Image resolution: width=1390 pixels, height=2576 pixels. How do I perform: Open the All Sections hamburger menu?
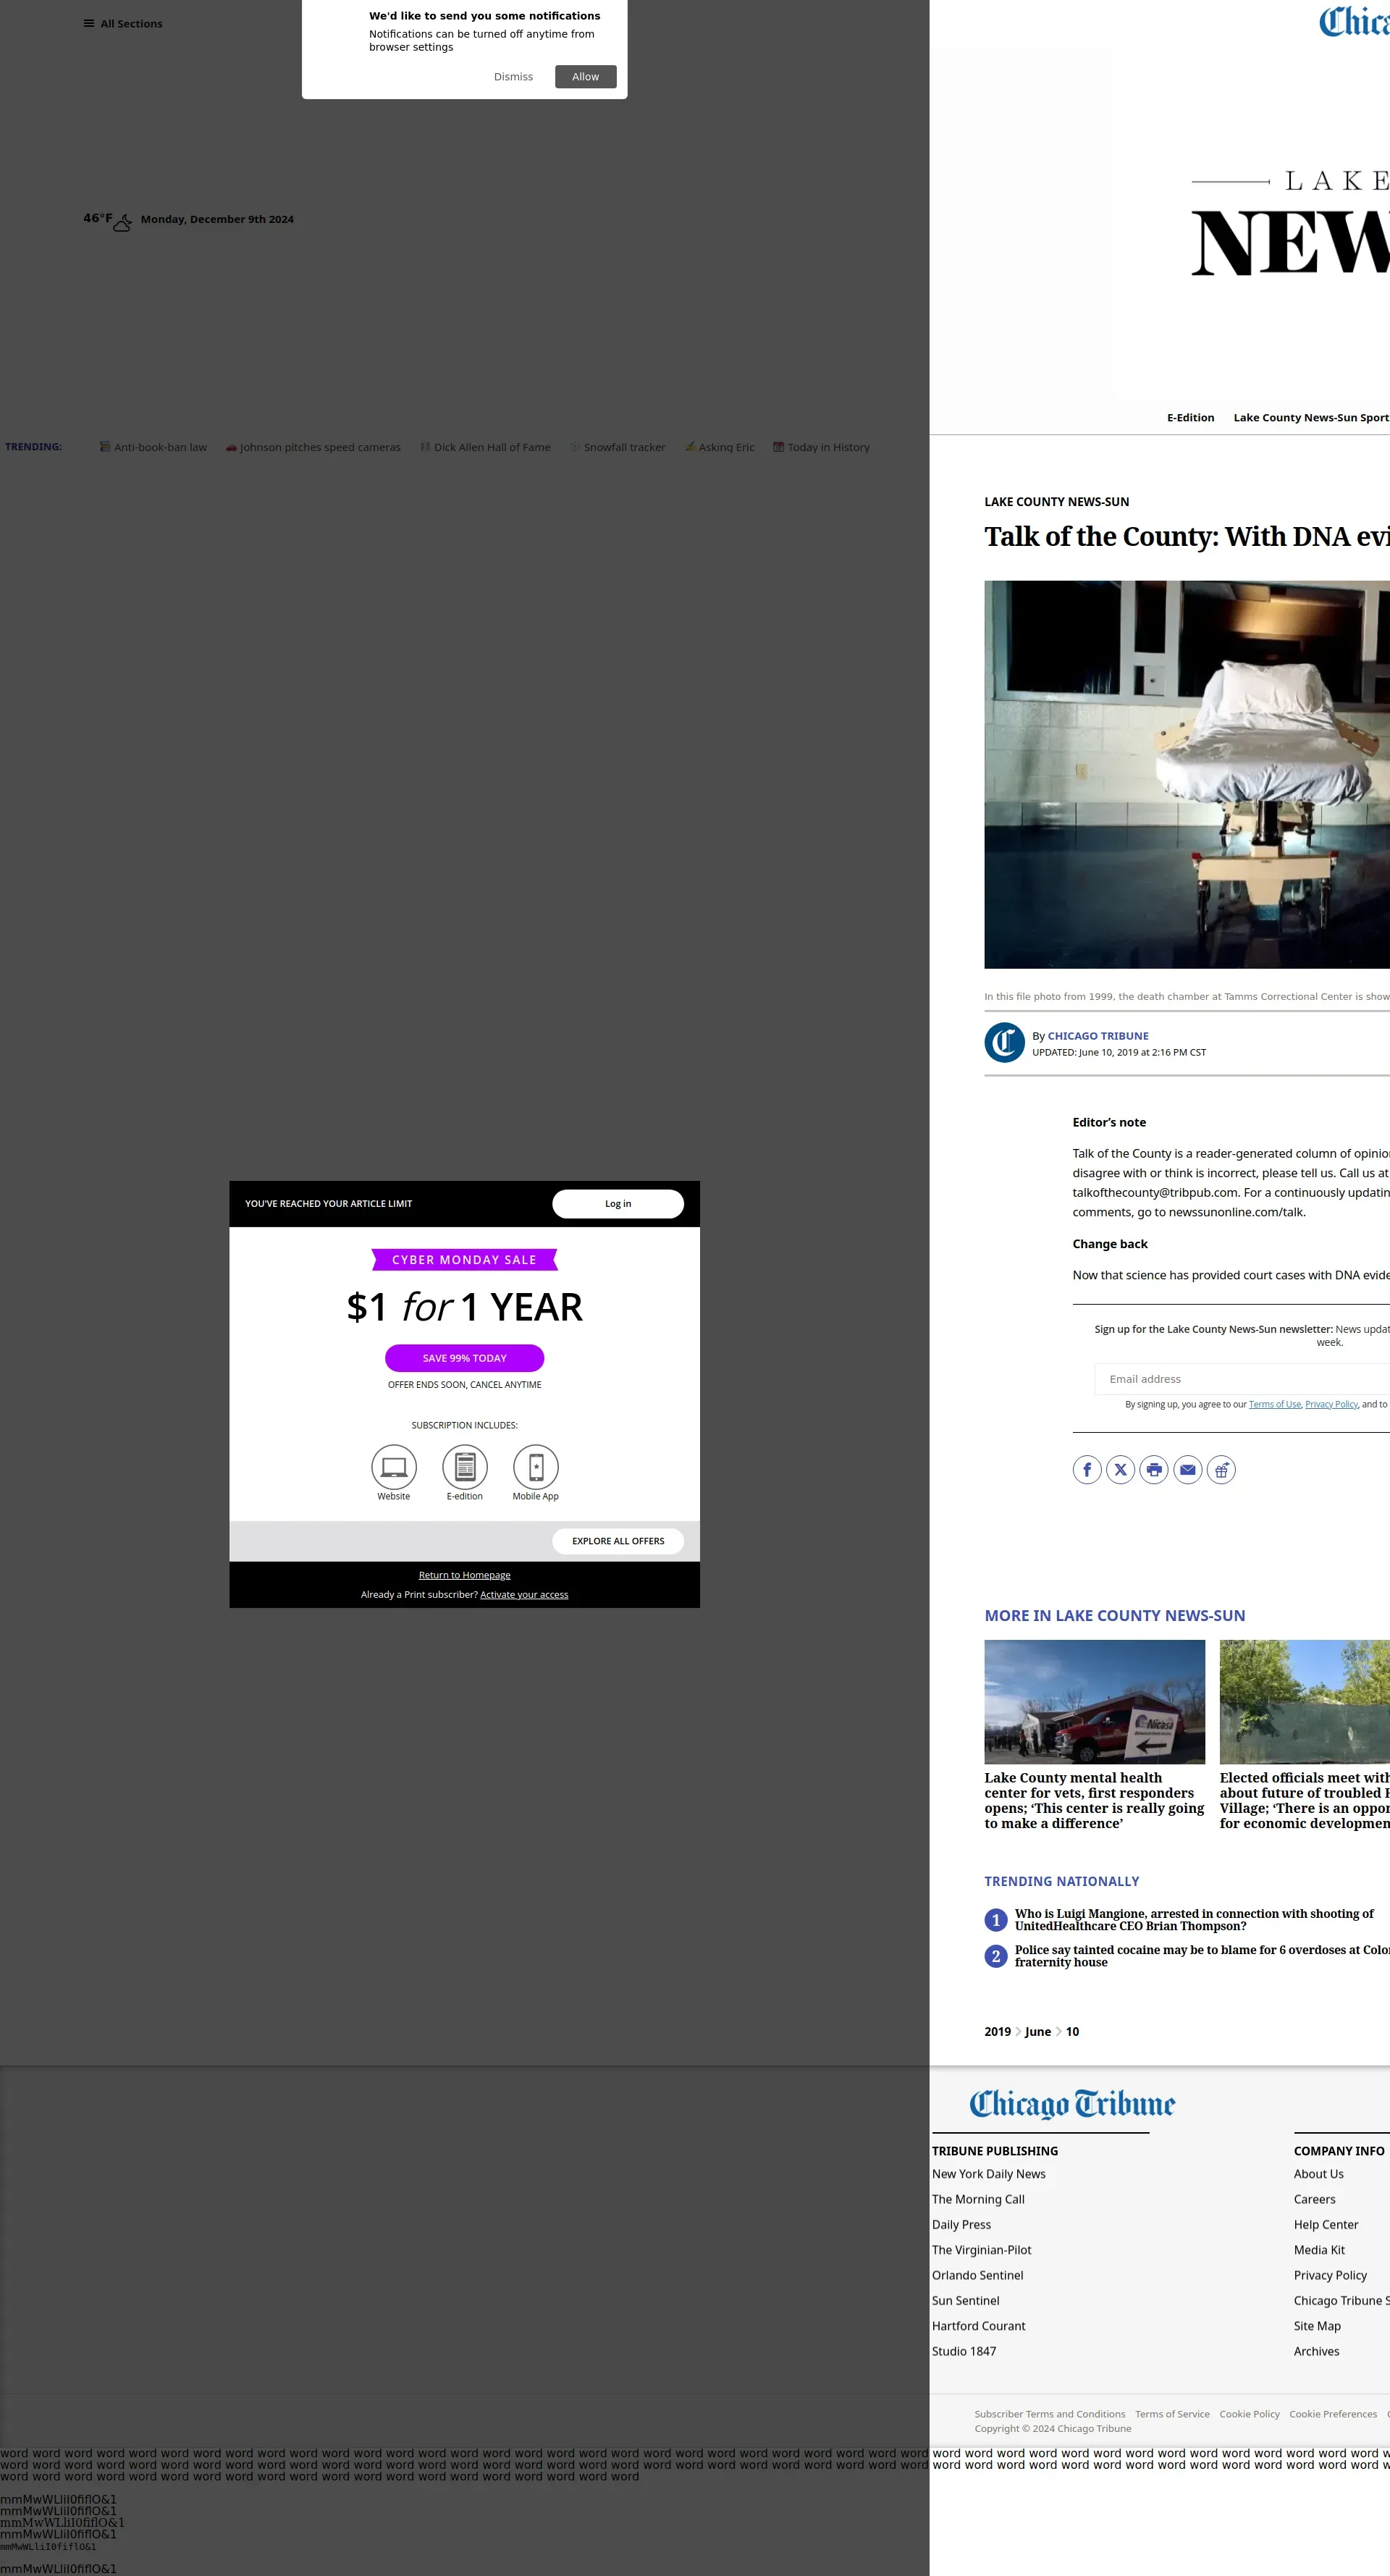[122, 24]
